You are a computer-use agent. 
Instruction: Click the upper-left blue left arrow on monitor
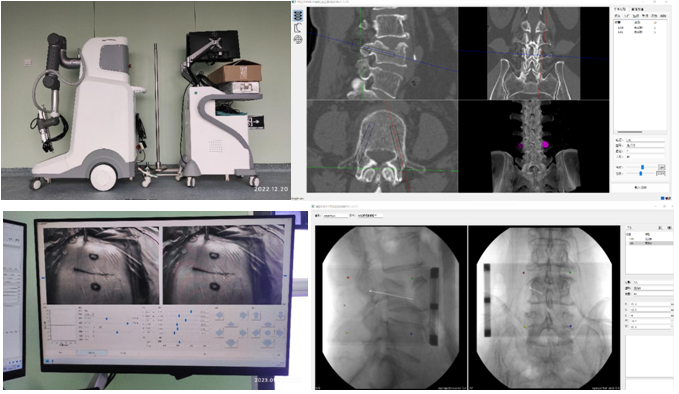pyautogui.click(x=220, y=316)
